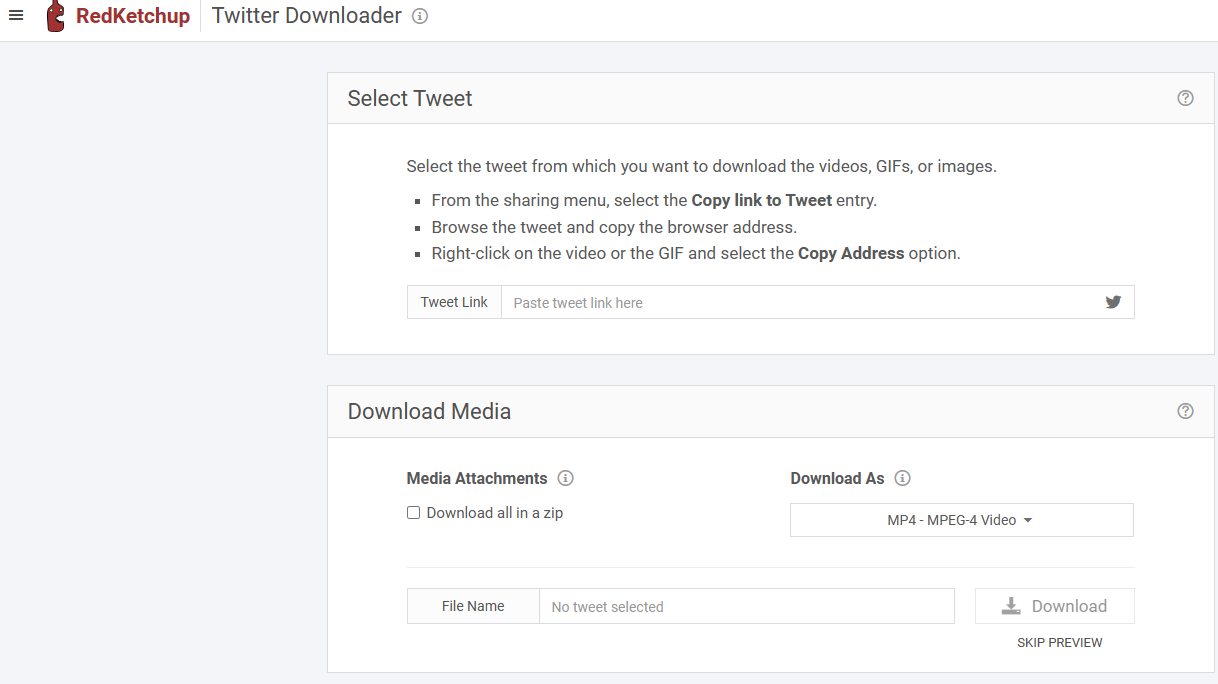The width and height of the screenshot is (1218, 684).
Task: Click info icon beside Twitter Downloader title
Action: (x=420, y=16)
